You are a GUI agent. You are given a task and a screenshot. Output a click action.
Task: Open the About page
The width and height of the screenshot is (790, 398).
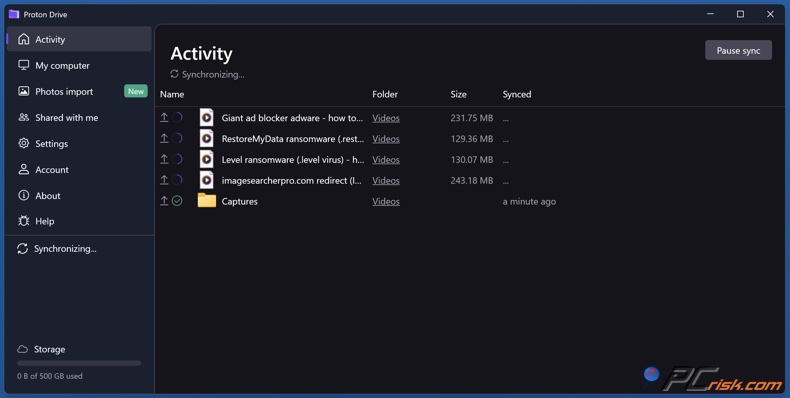79,195
